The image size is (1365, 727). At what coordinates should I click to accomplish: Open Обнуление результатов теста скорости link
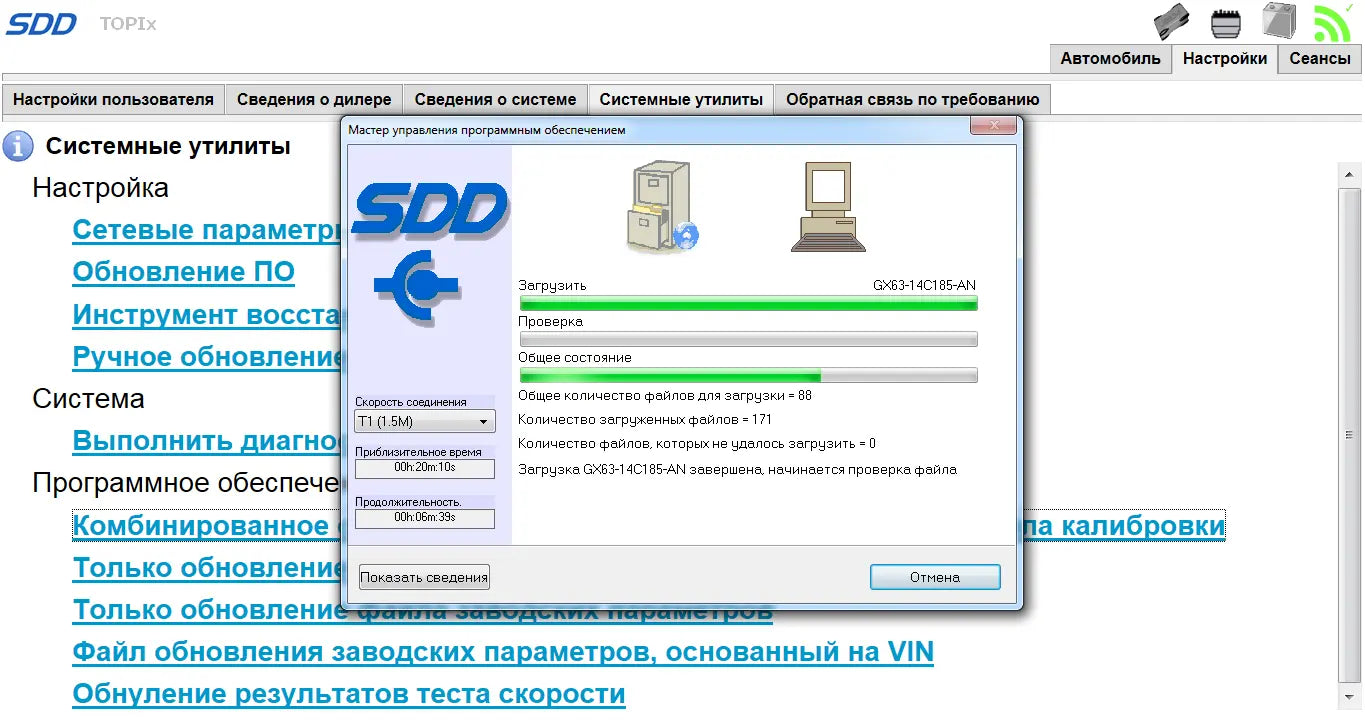(348, 694)
